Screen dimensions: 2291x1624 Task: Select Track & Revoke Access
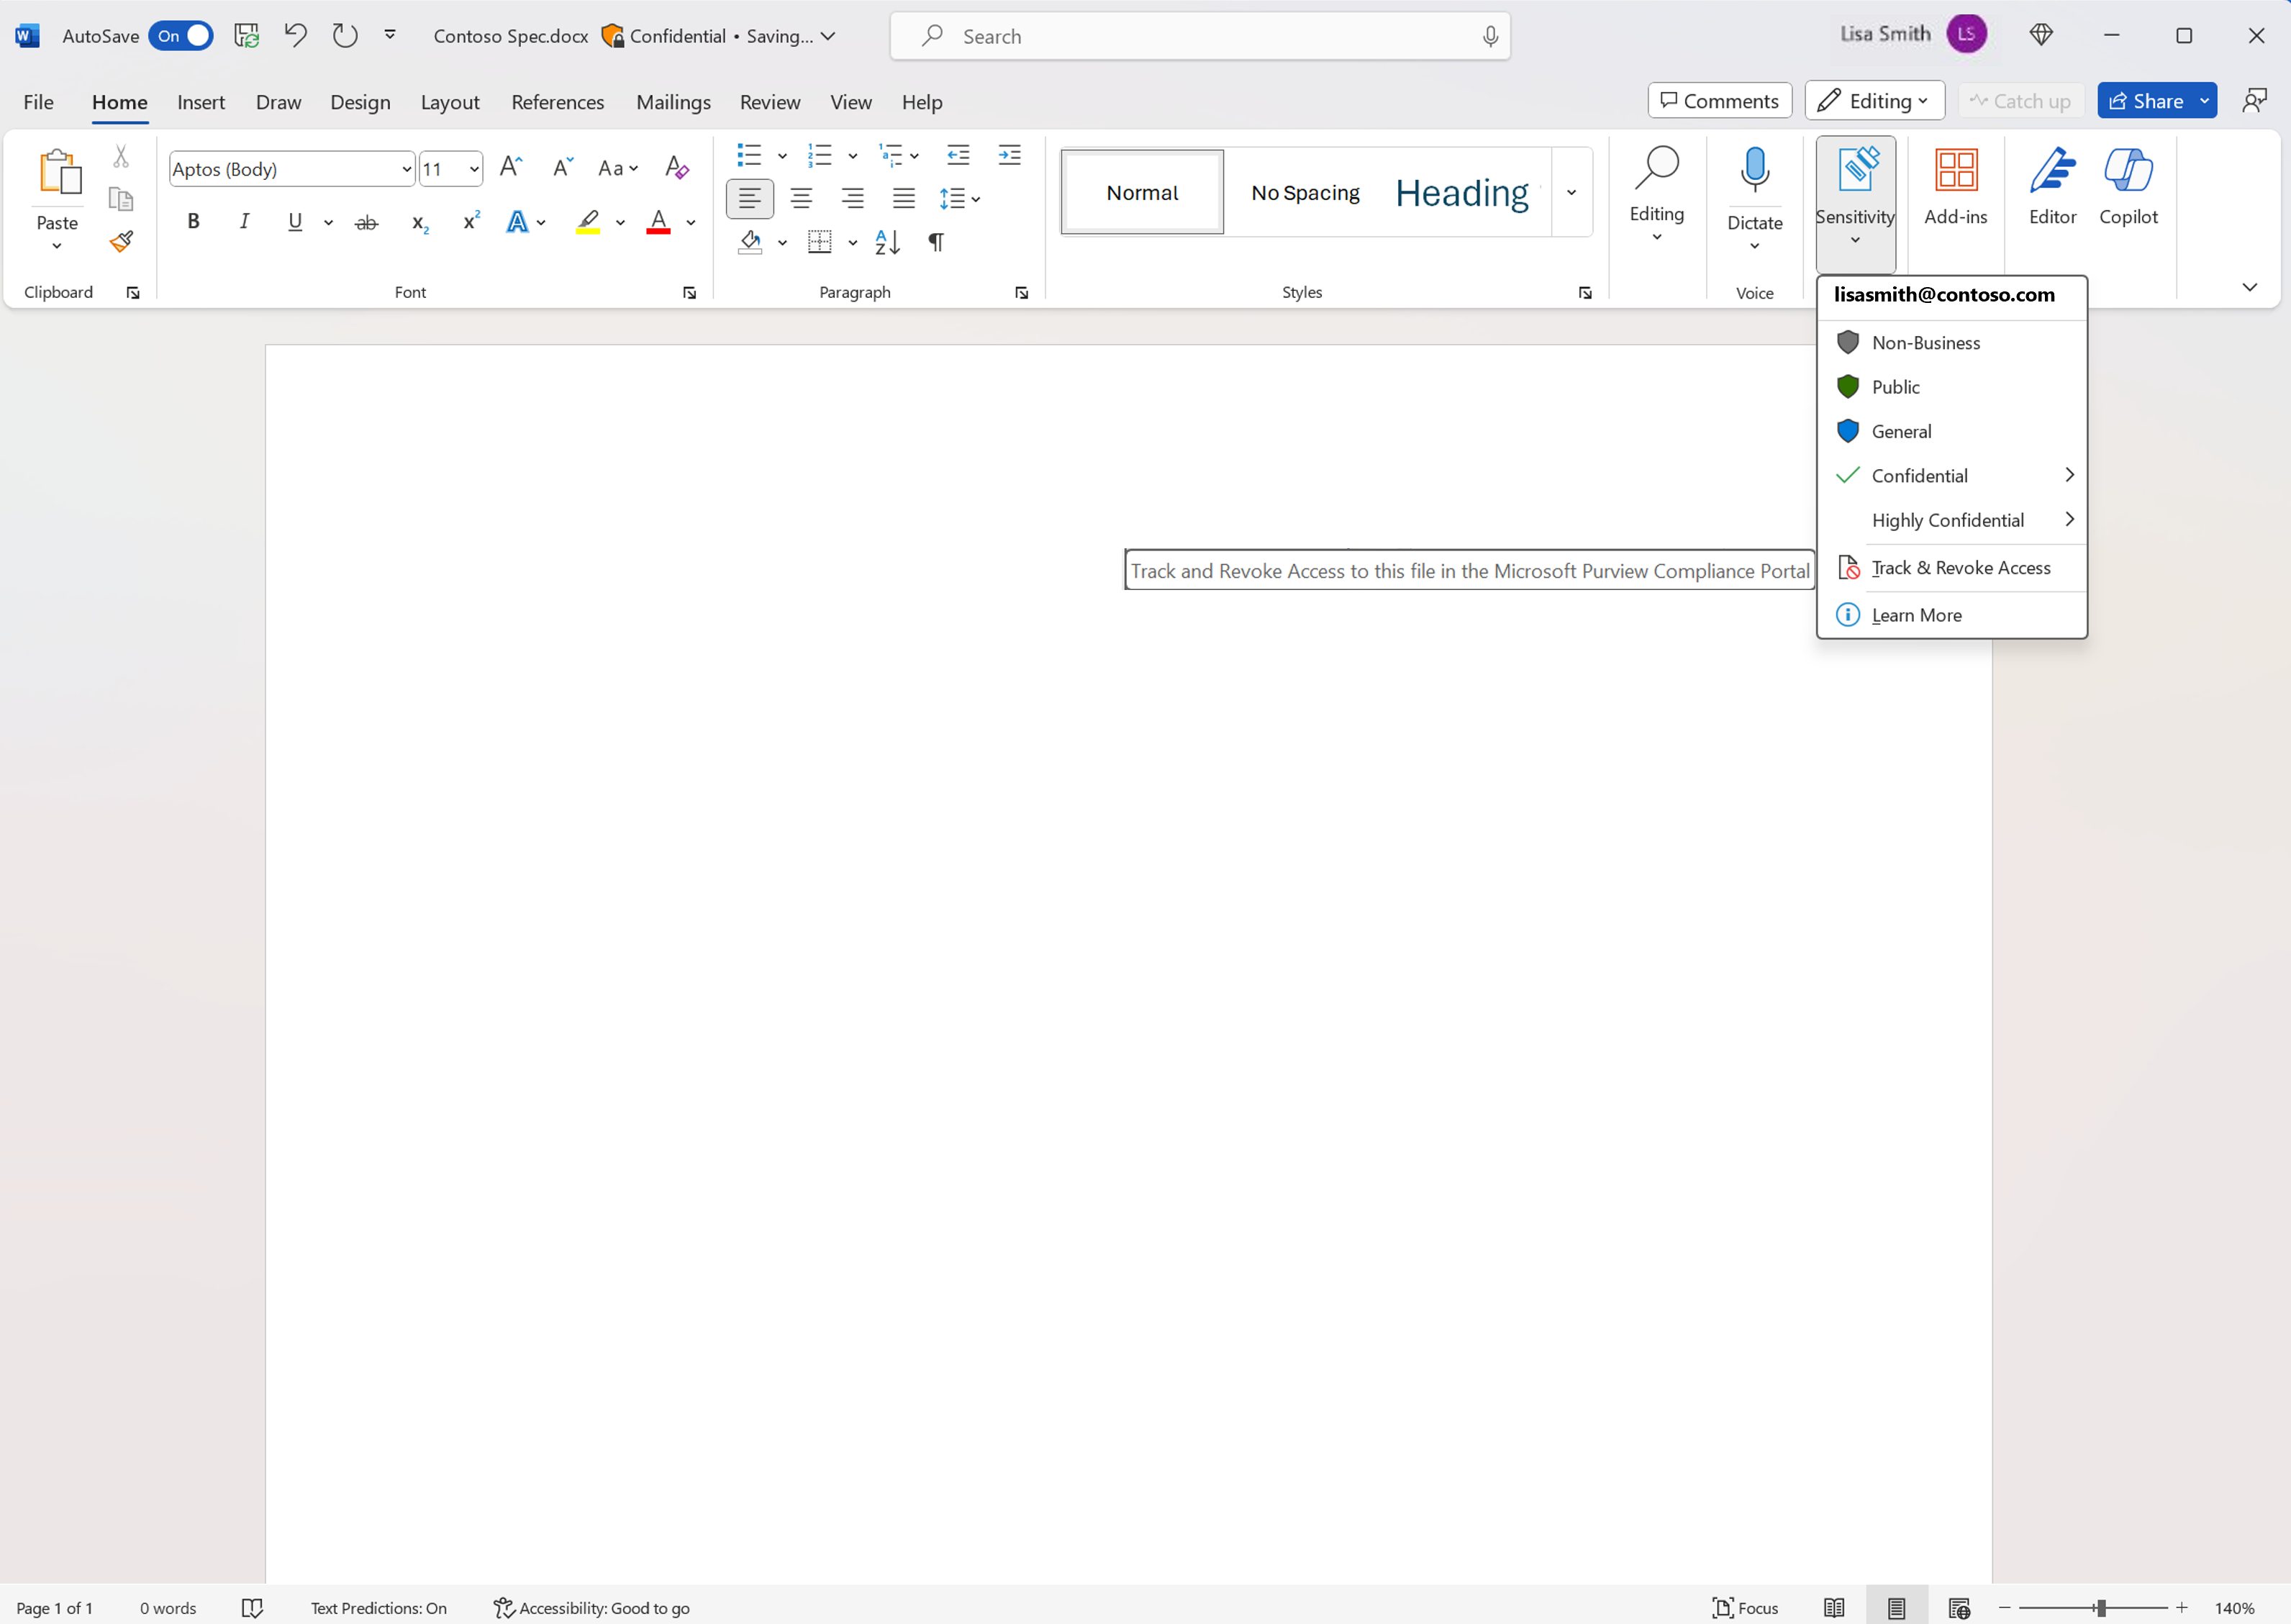pos(1959,568)
